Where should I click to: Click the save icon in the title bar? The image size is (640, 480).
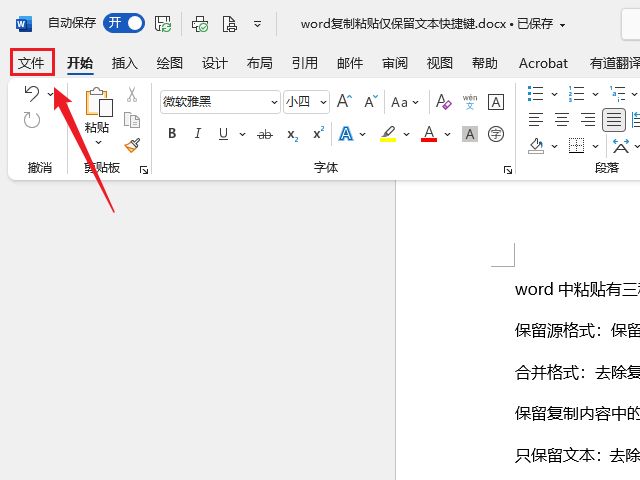pos(163,24)
